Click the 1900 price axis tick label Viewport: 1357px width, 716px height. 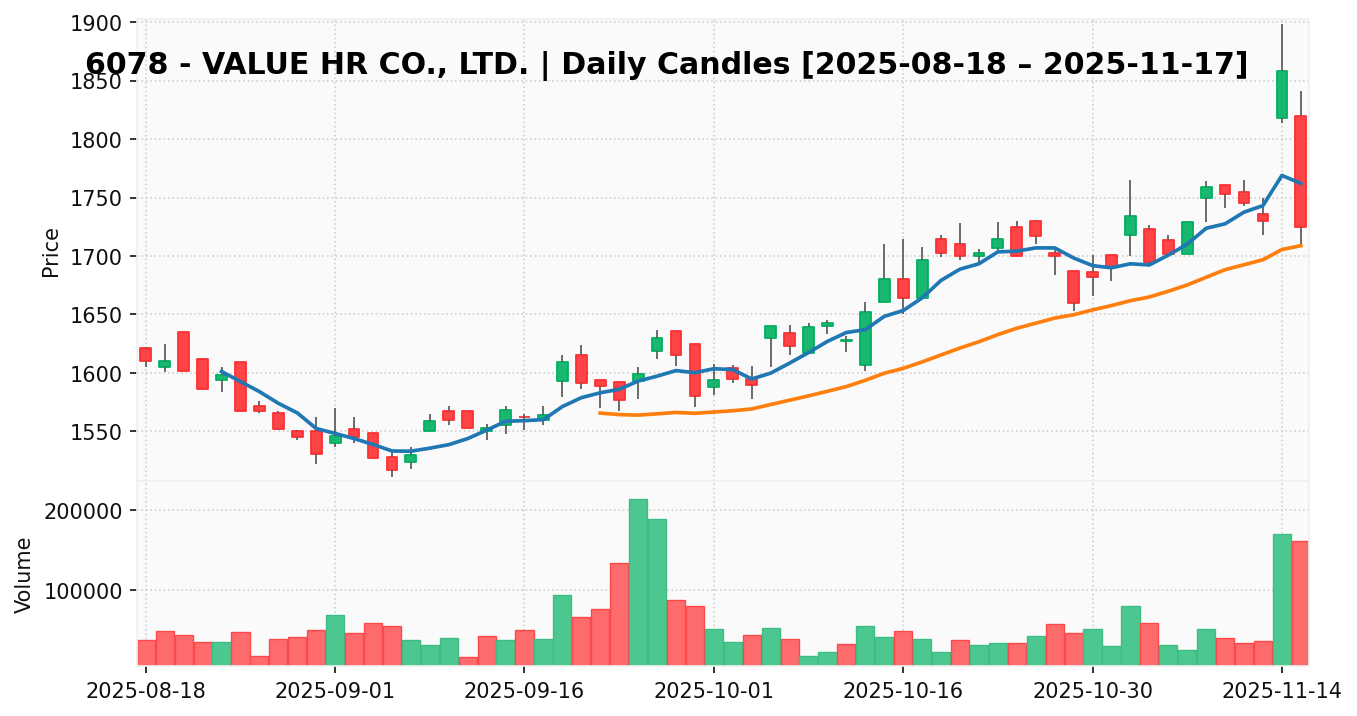click(100, 23)
